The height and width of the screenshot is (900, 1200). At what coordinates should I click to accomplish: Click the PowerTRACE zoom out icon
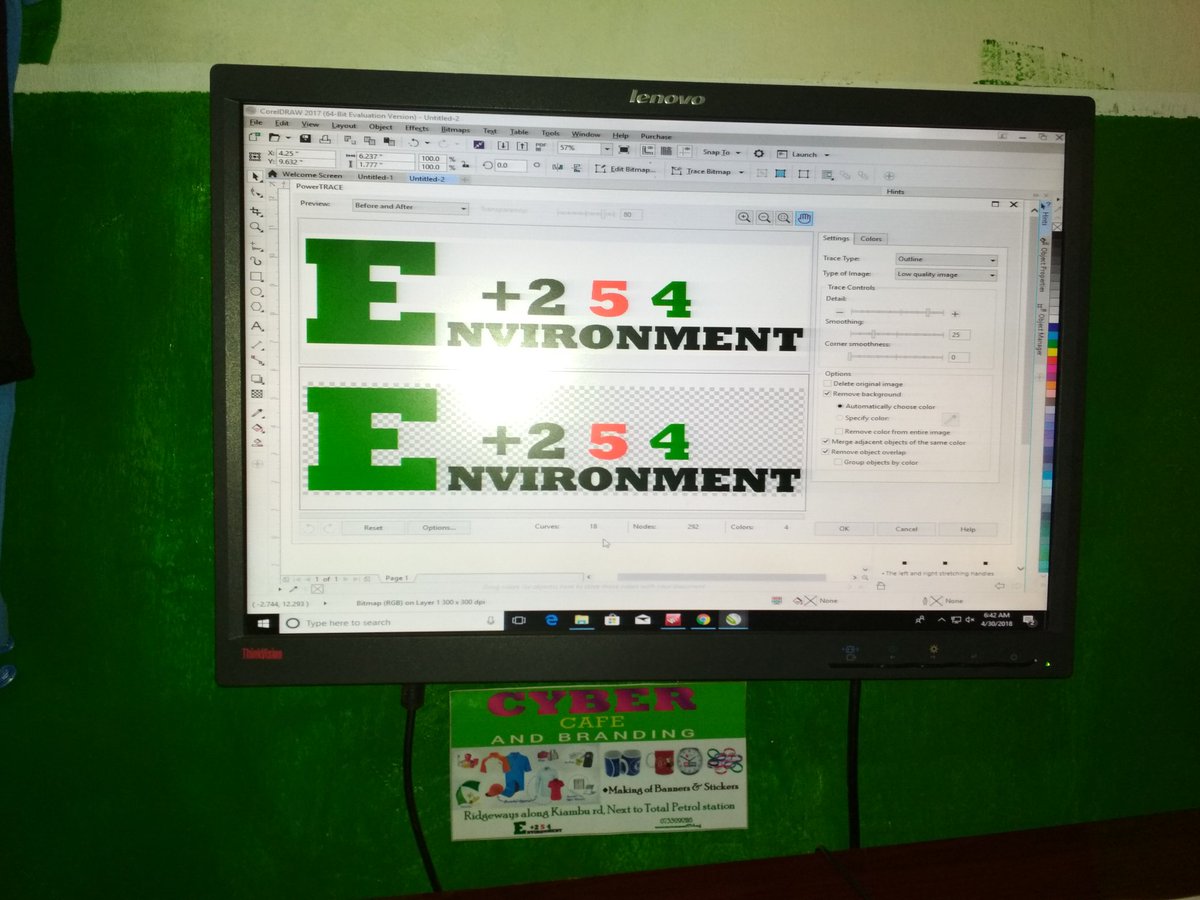tap(764, 217)
